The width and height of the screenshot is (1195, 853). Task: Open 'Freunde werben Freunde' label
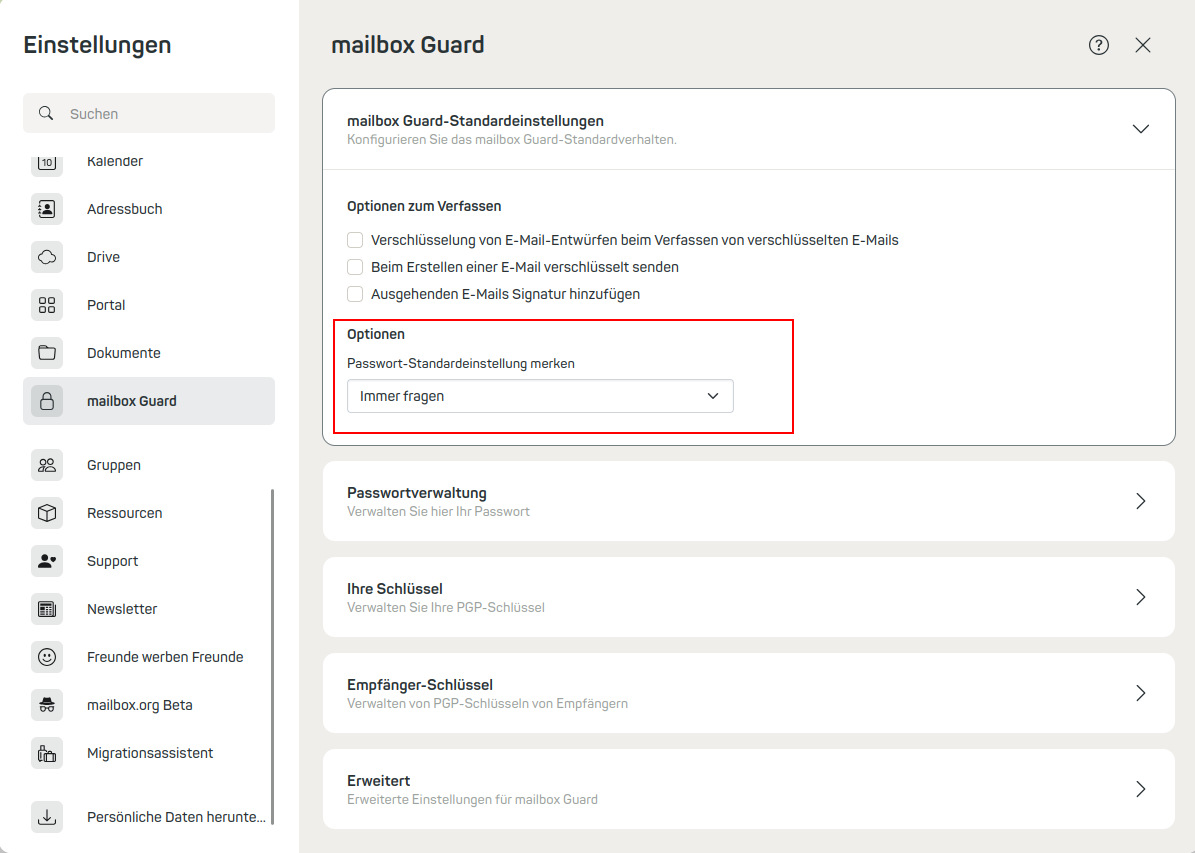165,657
